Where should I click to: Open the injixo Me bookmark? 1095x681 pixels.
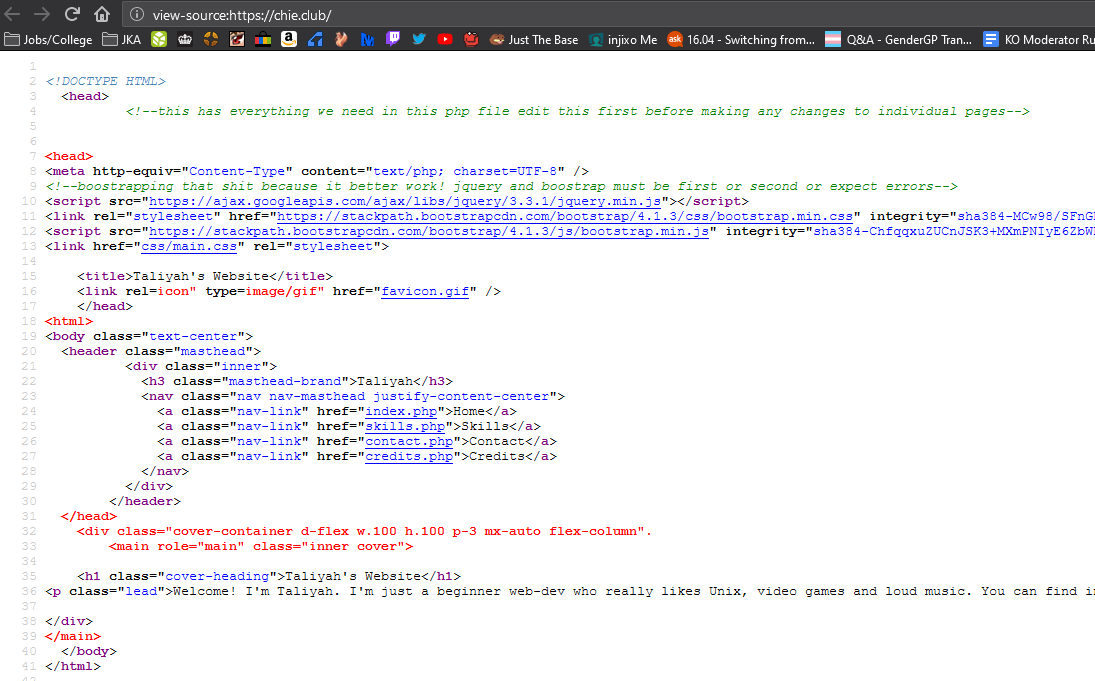(623, 40)
